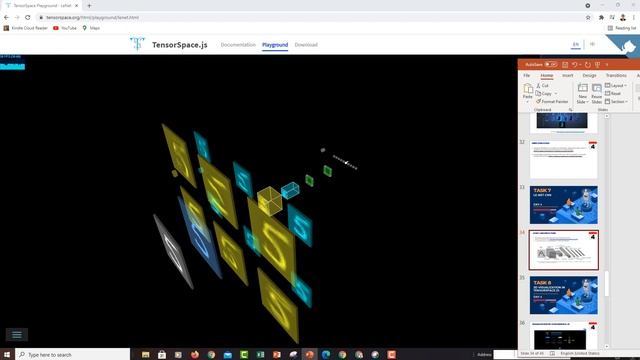Open the Undo history dropdown arrow
This screenshot has height=360, width=640.
pos(580,64)
